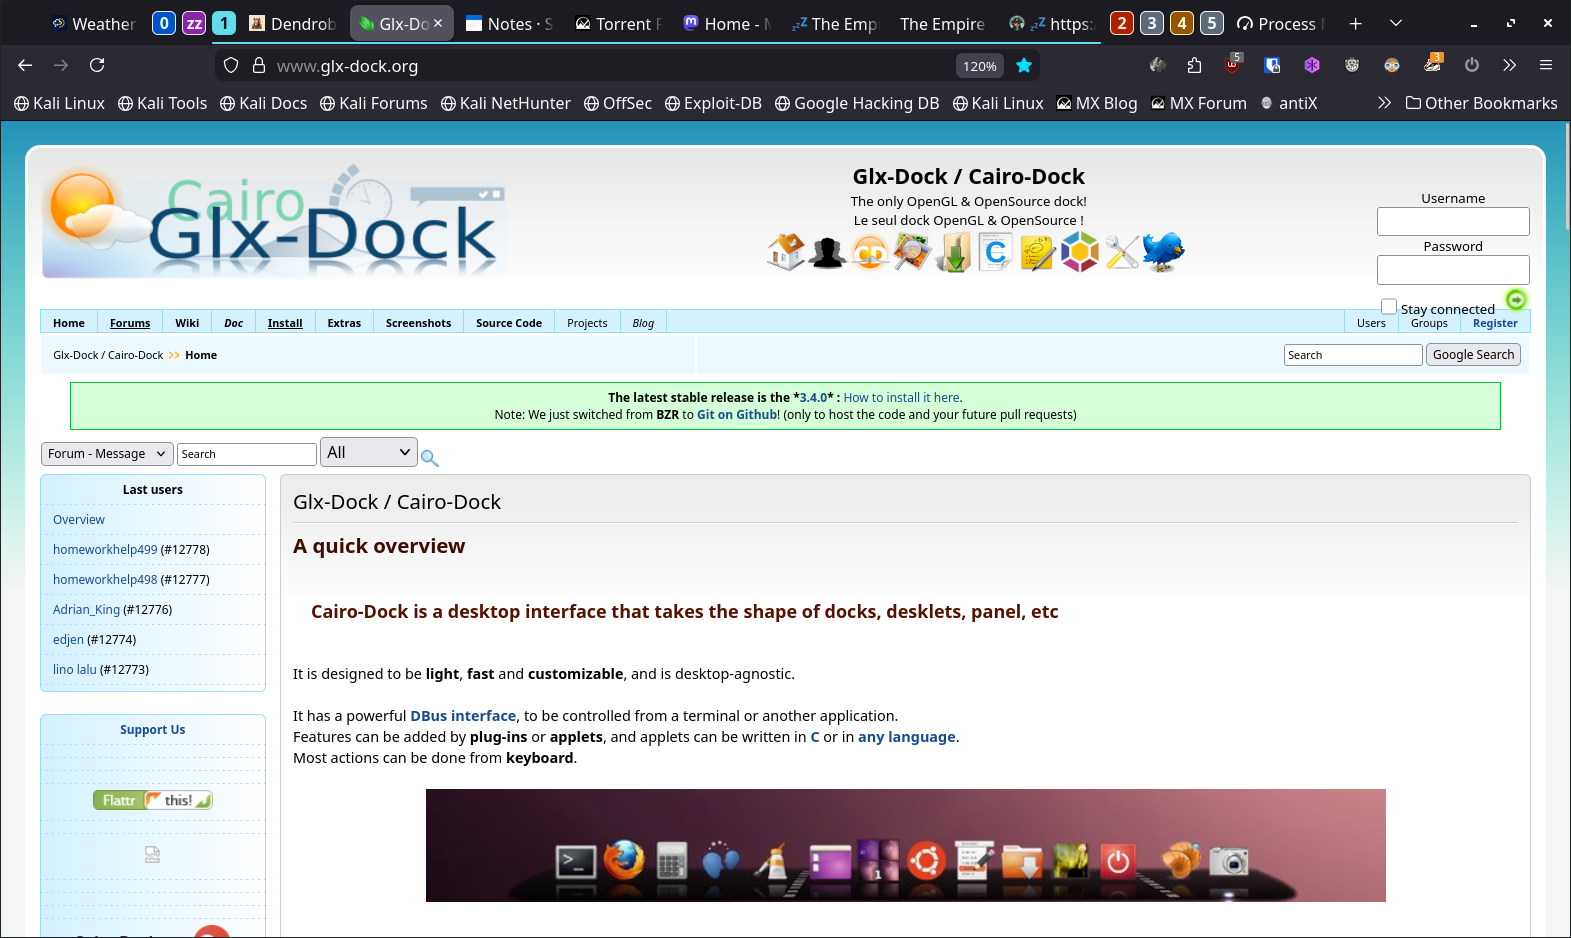Open the uBlock Origin extension icon
Screen dimensions: 1571x938
pos(1233,65)
